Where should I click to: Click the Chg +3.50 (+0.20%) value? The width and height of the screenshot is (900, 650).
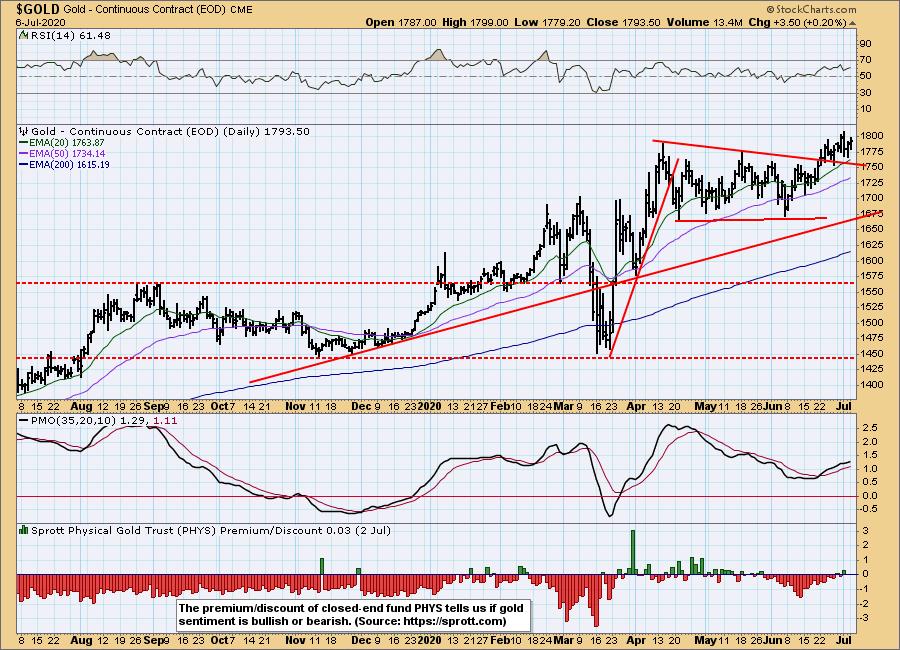(798, 22)
